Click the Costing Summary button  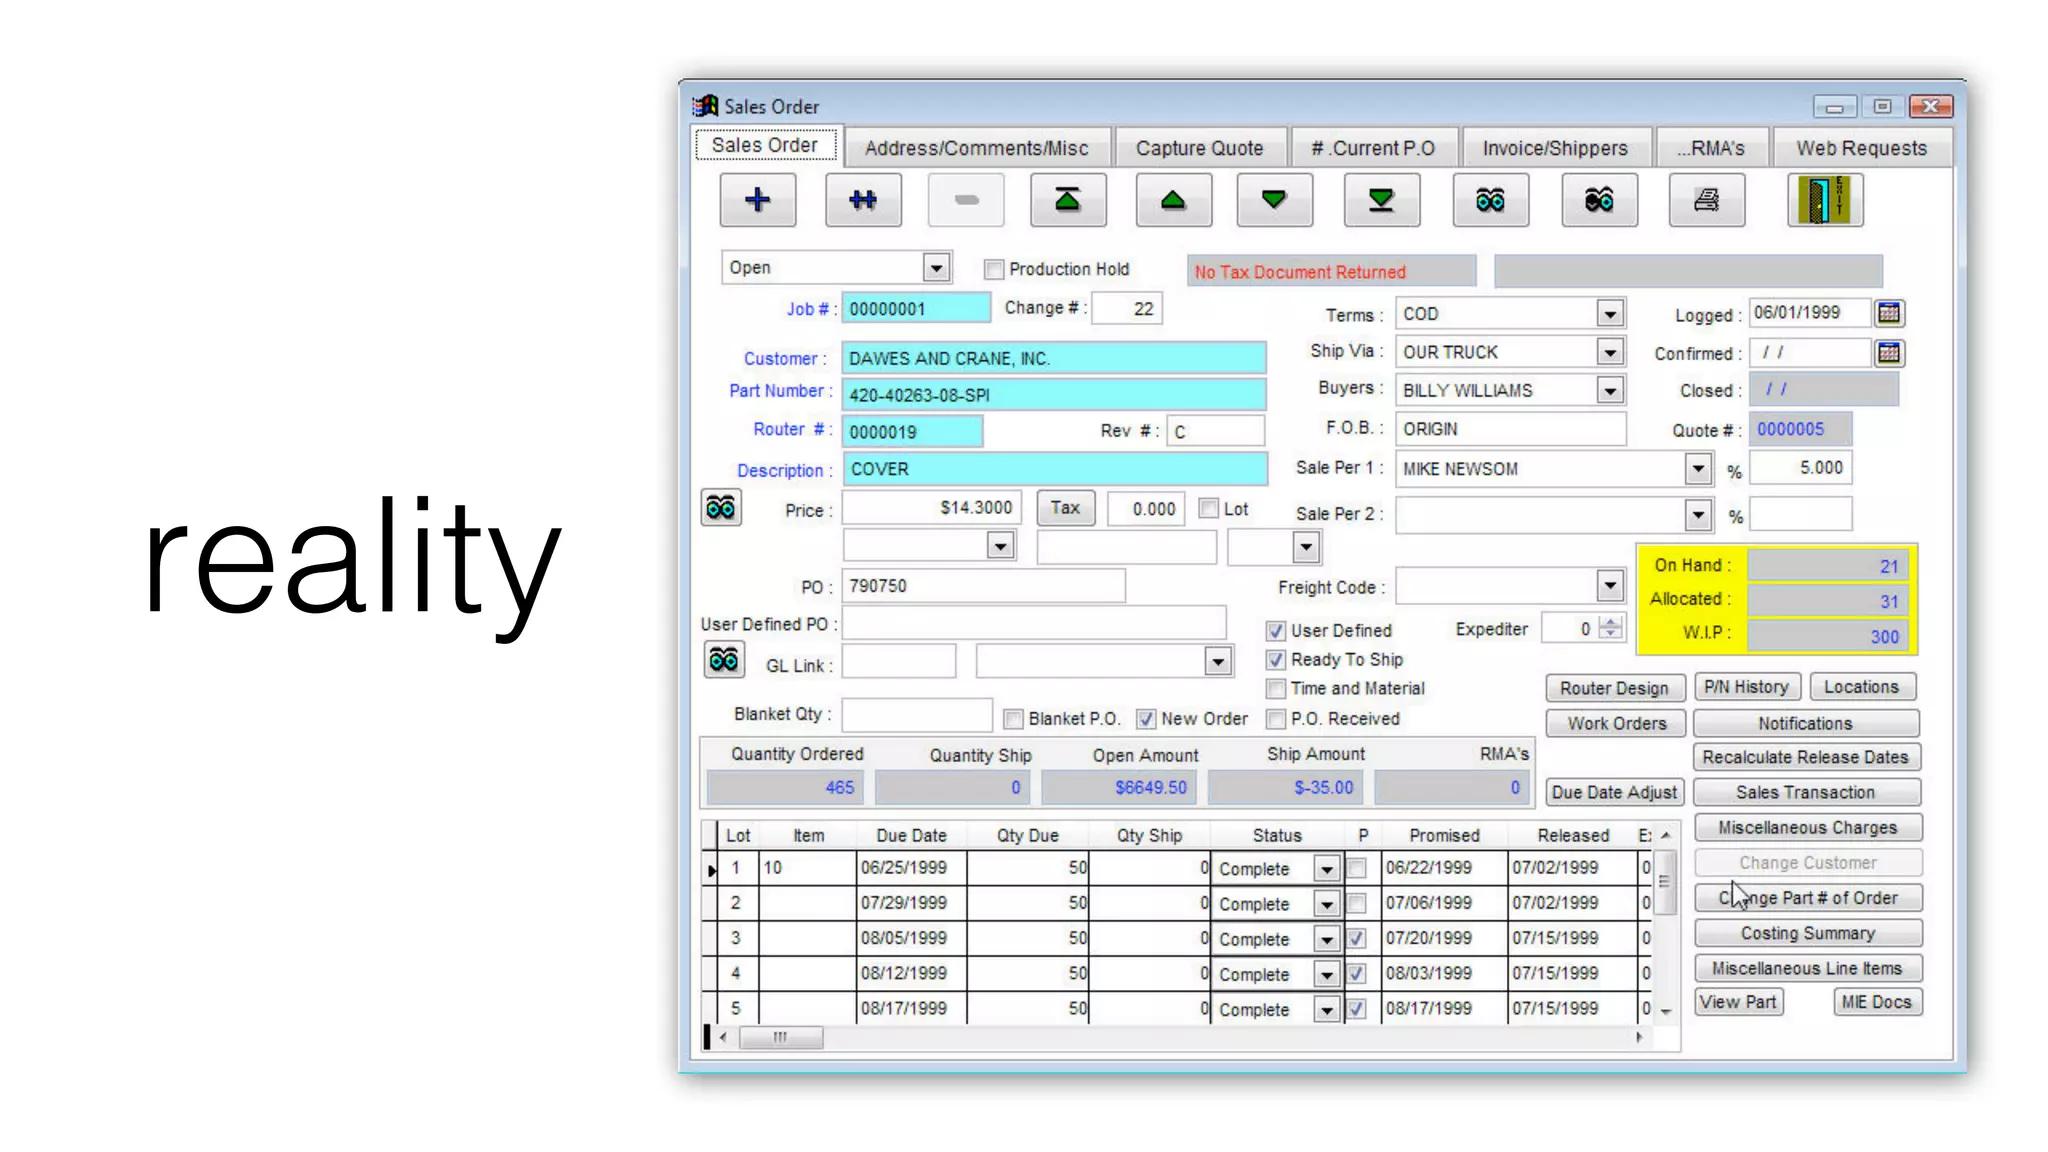click(x=1807, y=933)
